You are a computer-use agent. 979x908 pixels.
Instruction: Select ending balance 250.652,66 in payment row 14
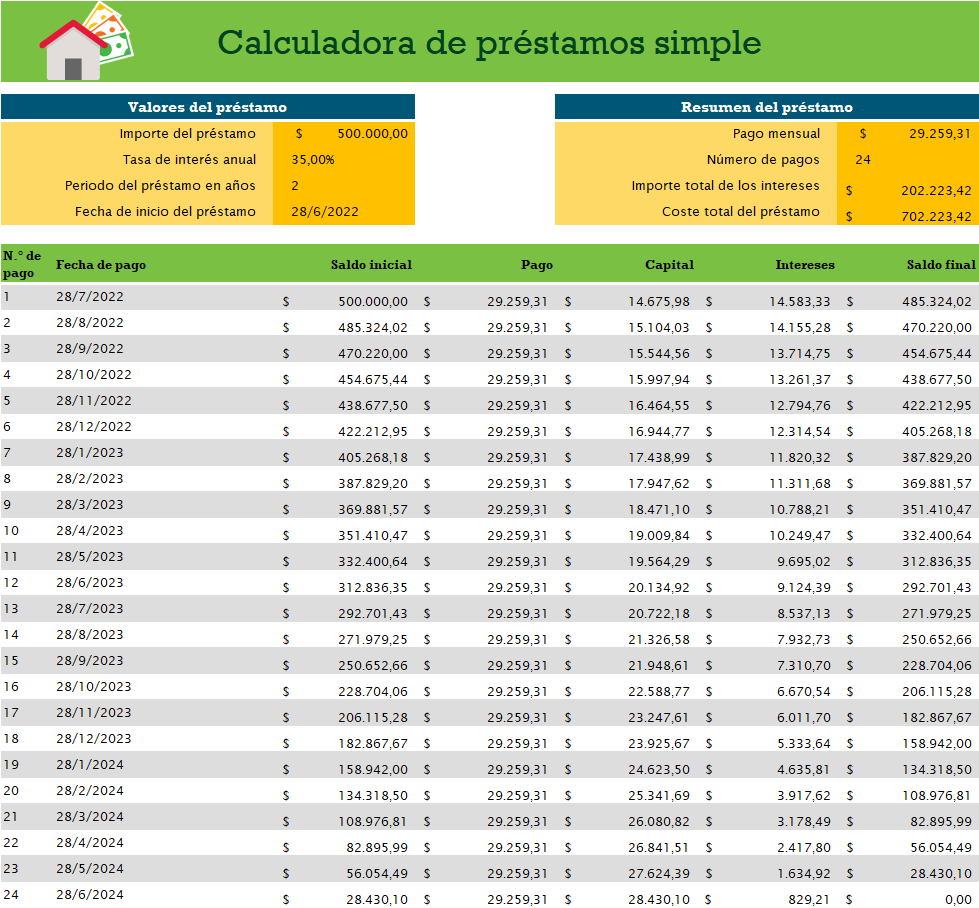pyautogui.click(x=937, y=640)
